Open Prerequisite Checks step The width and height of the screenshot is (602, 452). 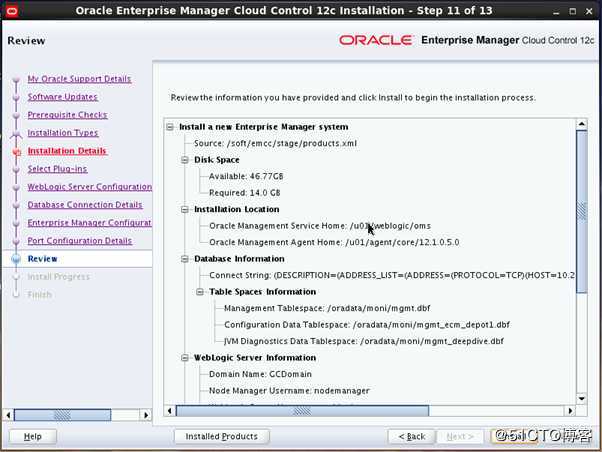click(67, 115)
